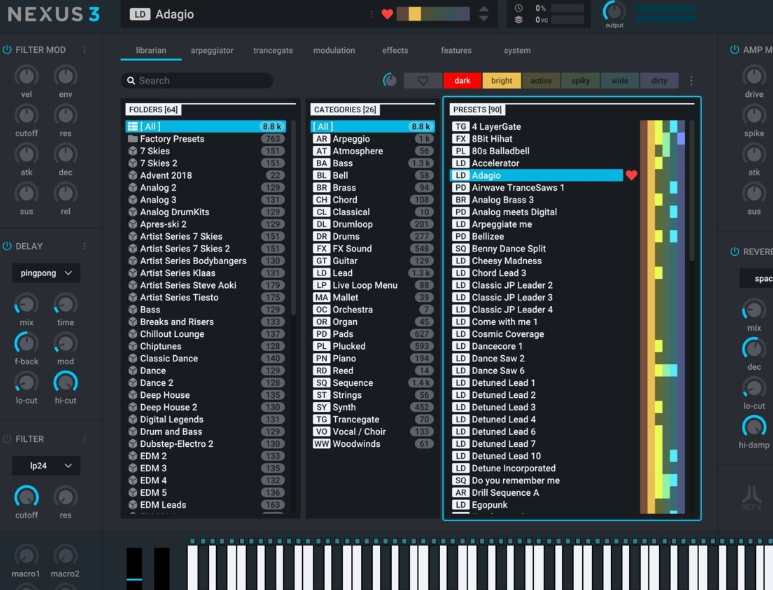Click the favorites heart filter button

[x=423, y=81]
